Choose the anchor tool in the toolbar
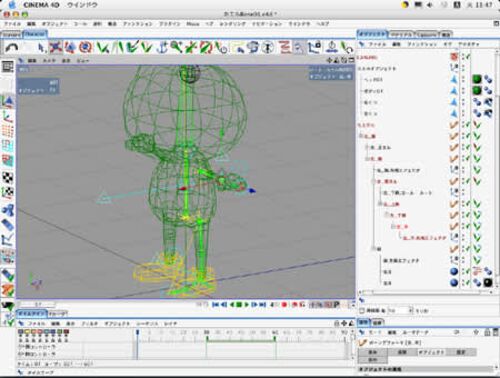Screen dimensions: 500x378 (163, 47)
